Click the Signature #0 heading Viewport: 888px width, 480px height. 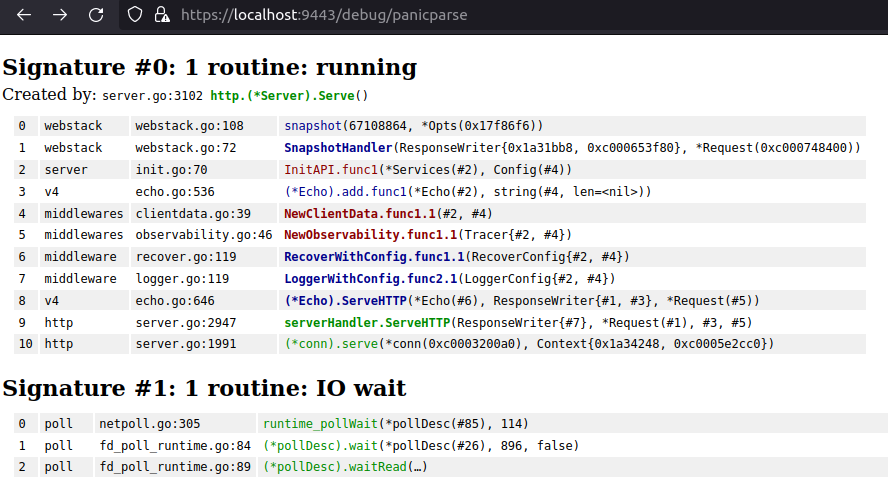click(209, 68)
